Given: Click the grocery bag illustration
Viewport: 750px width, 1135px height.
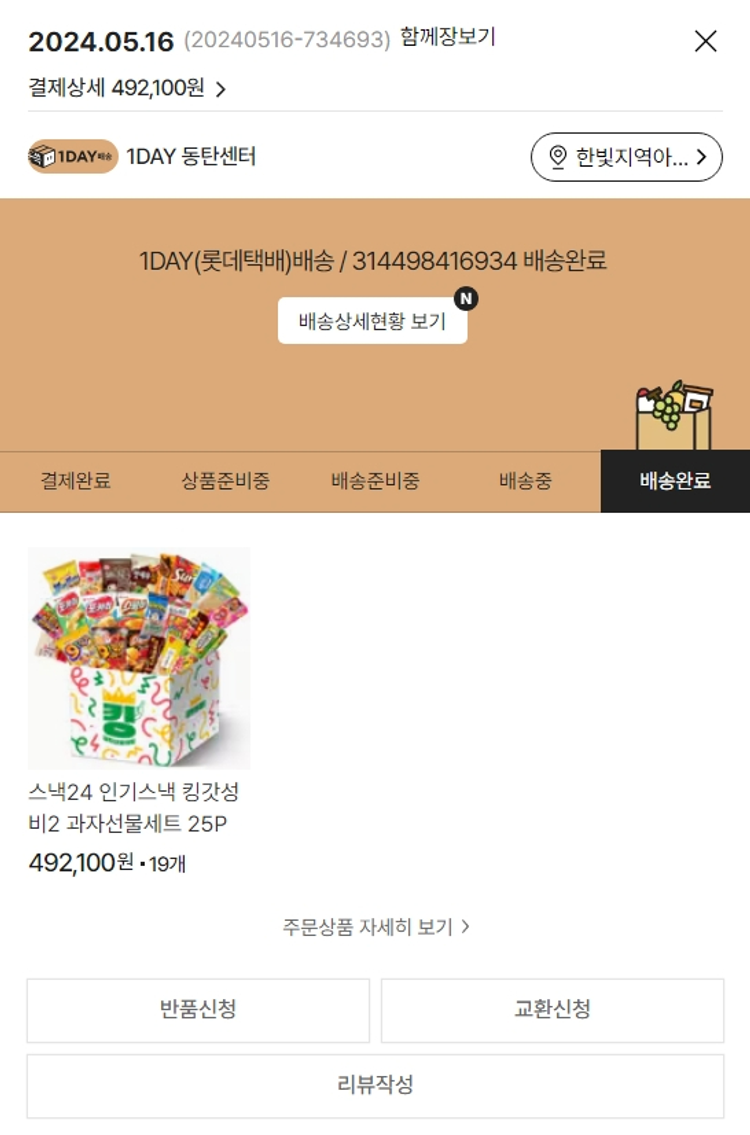Looking at the screenshot, I should (x=674, y=415).
